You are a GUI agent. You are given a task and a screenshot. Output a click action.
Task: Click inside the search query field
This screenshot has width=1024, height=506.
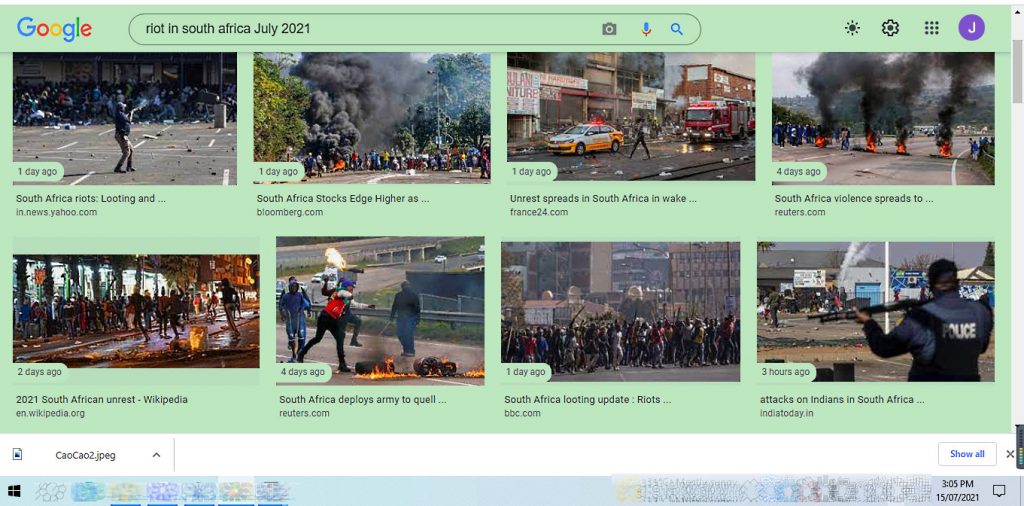pos(360,29)
